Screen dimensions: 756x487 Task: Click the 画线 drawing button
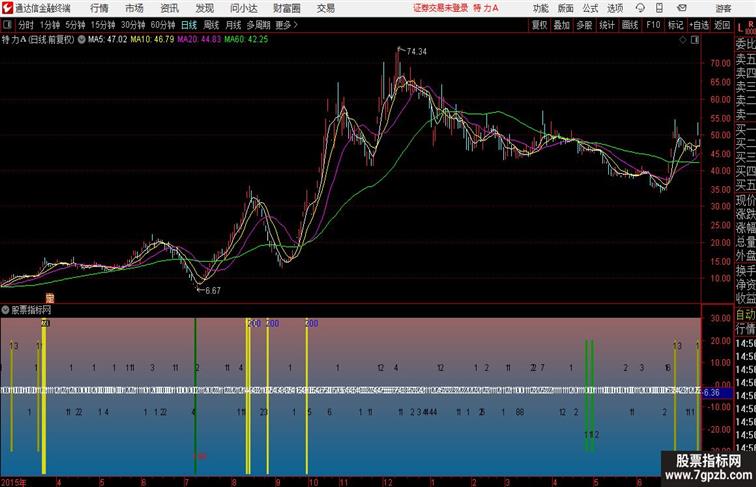click(630, 25)
